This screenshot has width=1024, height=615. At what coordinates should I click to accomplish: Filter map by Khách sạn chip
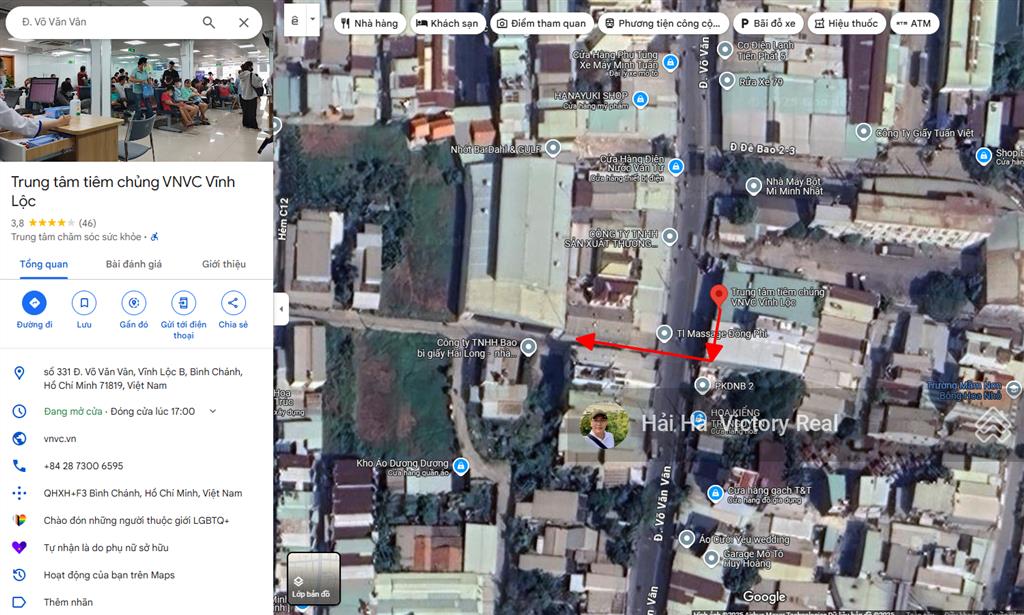coord(447,24)
